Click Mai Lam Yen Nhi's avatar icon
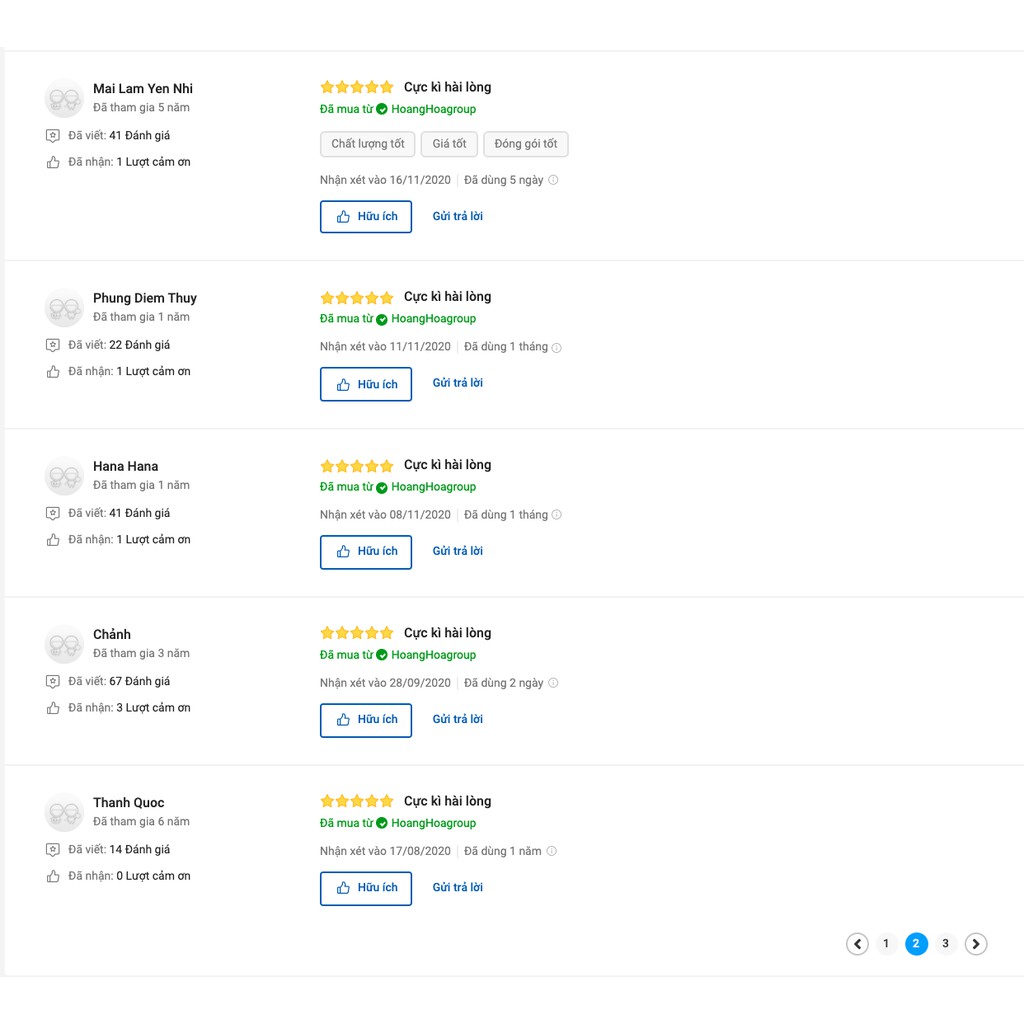The width and height of the screenshot is (1024, 1024). (64, 98)
